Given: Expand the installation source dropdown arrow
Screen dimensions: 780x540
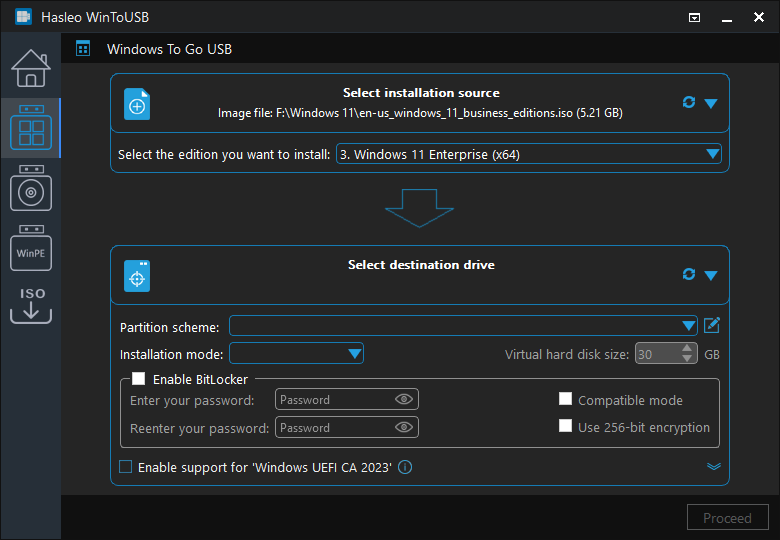Looking at the screenshot, I should [711, 103].
